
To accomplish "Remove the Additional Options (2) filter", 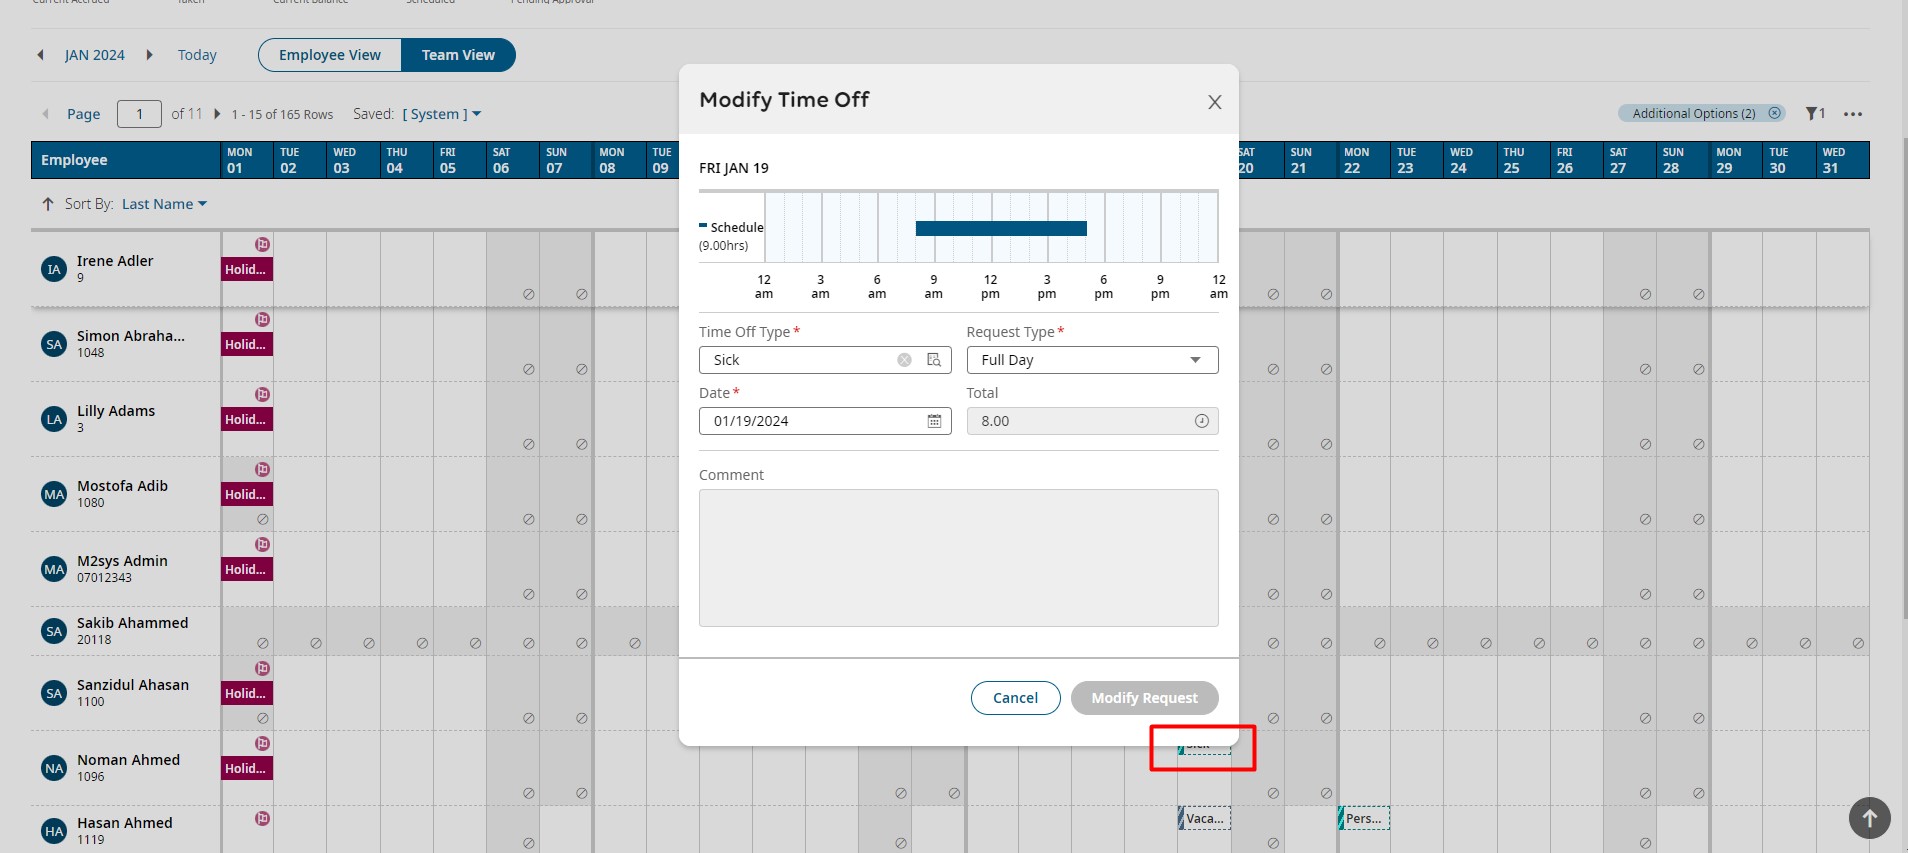I will pos(1774,113).
